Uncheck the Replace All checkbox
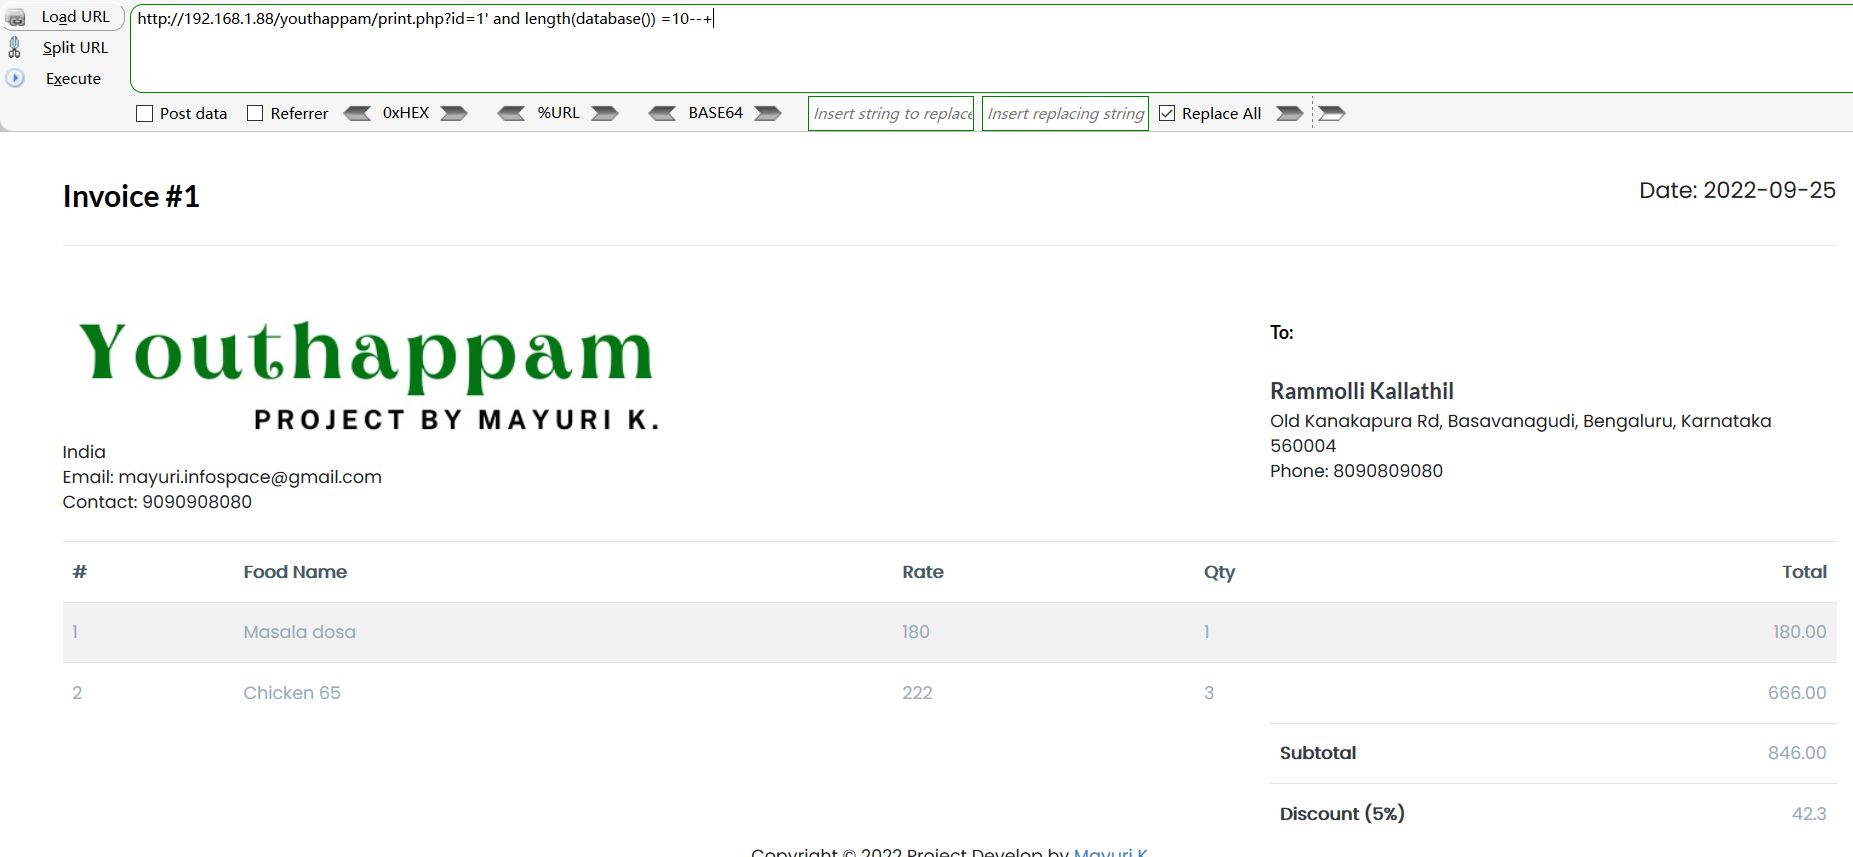This screenshot has height=857, width=1853. [x=1167, y=113]
